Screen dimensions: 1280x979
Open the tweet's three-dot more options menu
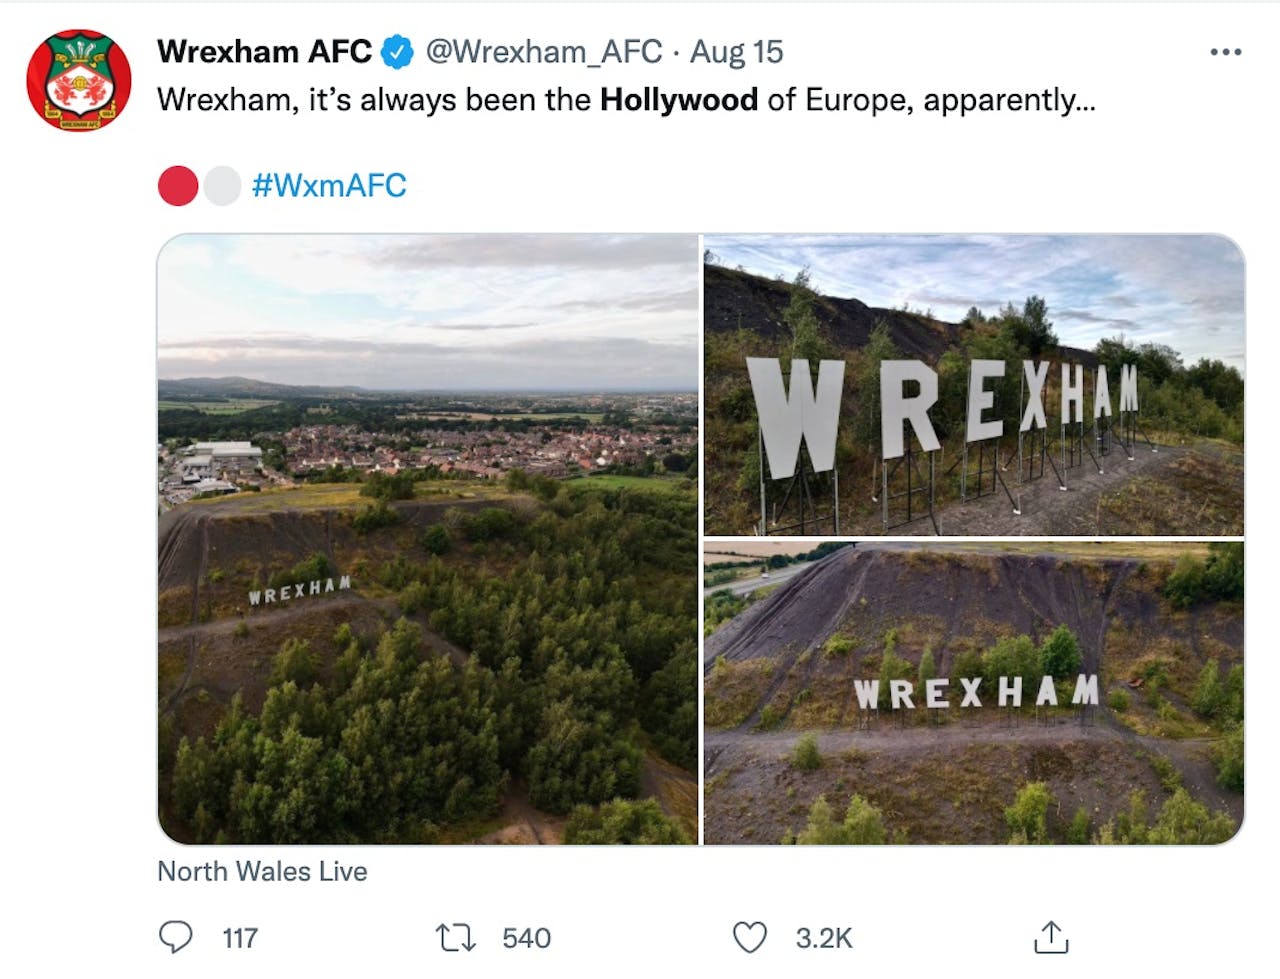tap(1225, 52)
